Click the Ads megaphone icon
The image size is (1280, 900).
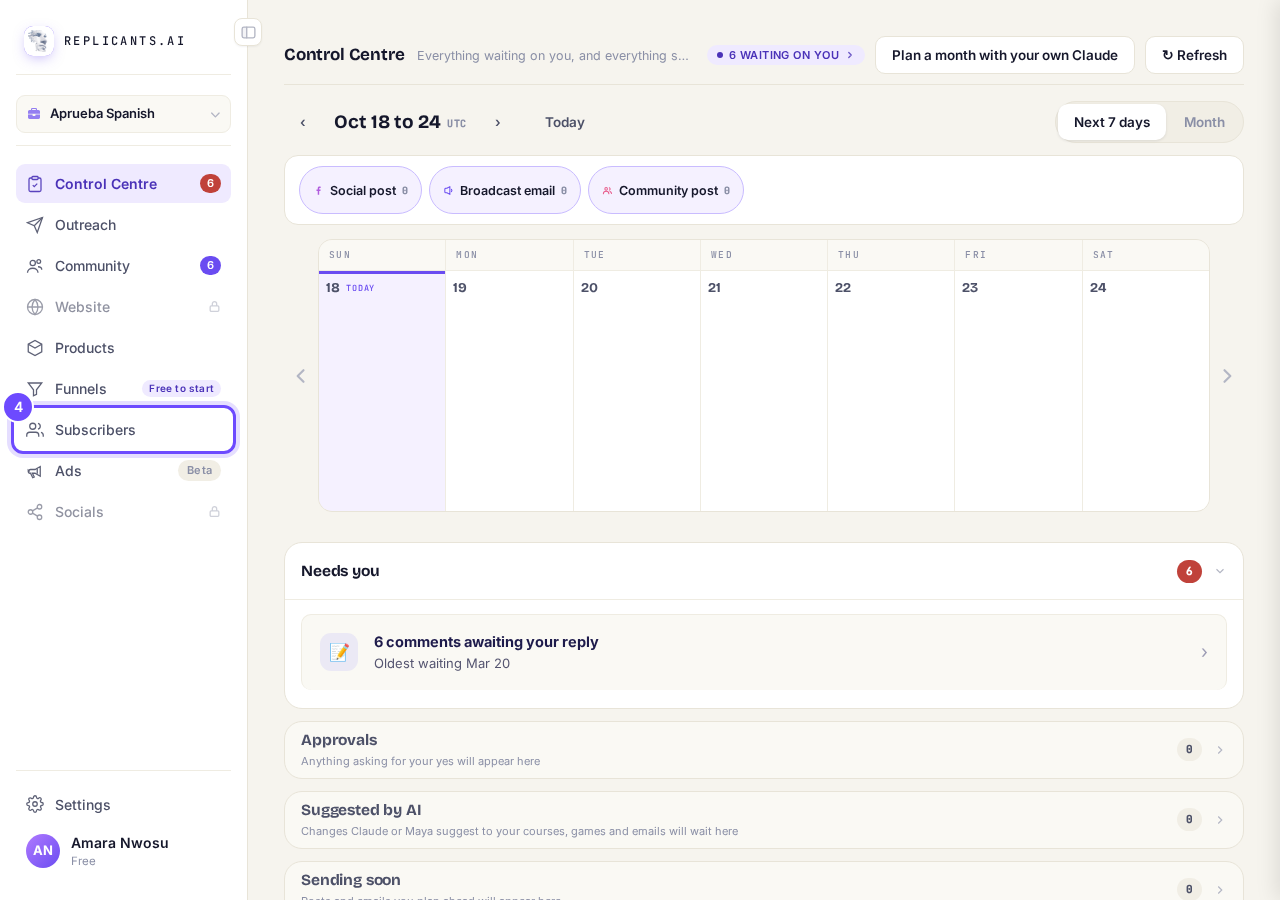click(x=35, y=471)
